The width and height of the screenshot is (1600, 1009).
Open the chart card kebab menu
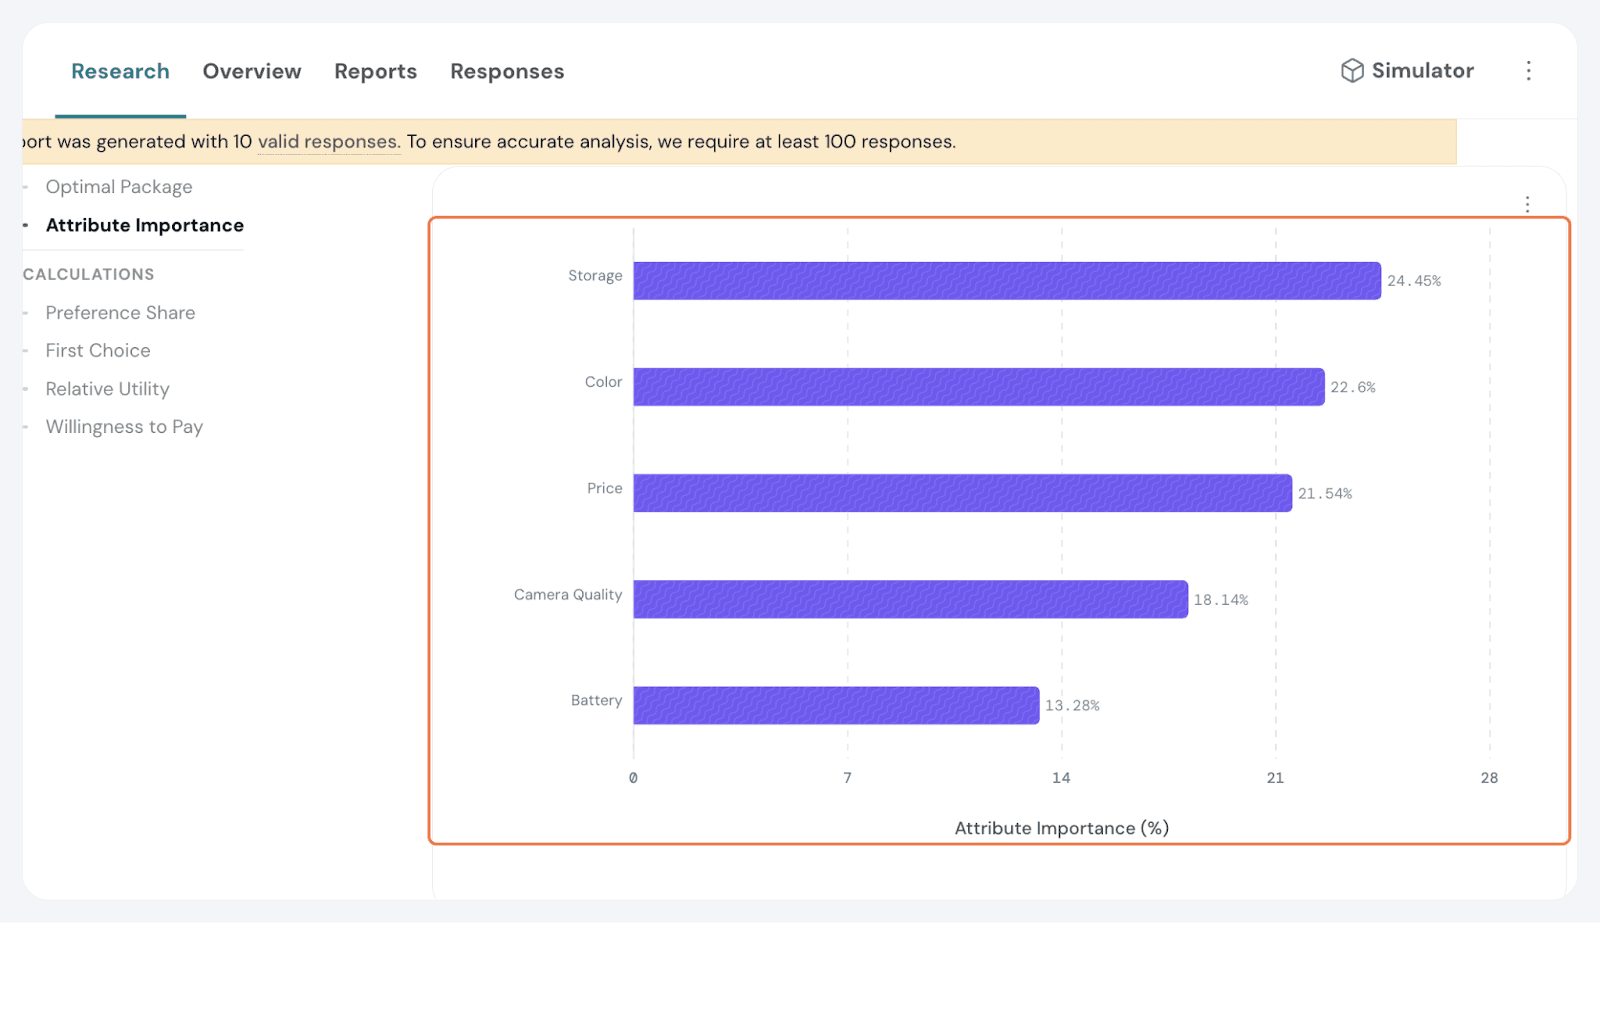1527,204
